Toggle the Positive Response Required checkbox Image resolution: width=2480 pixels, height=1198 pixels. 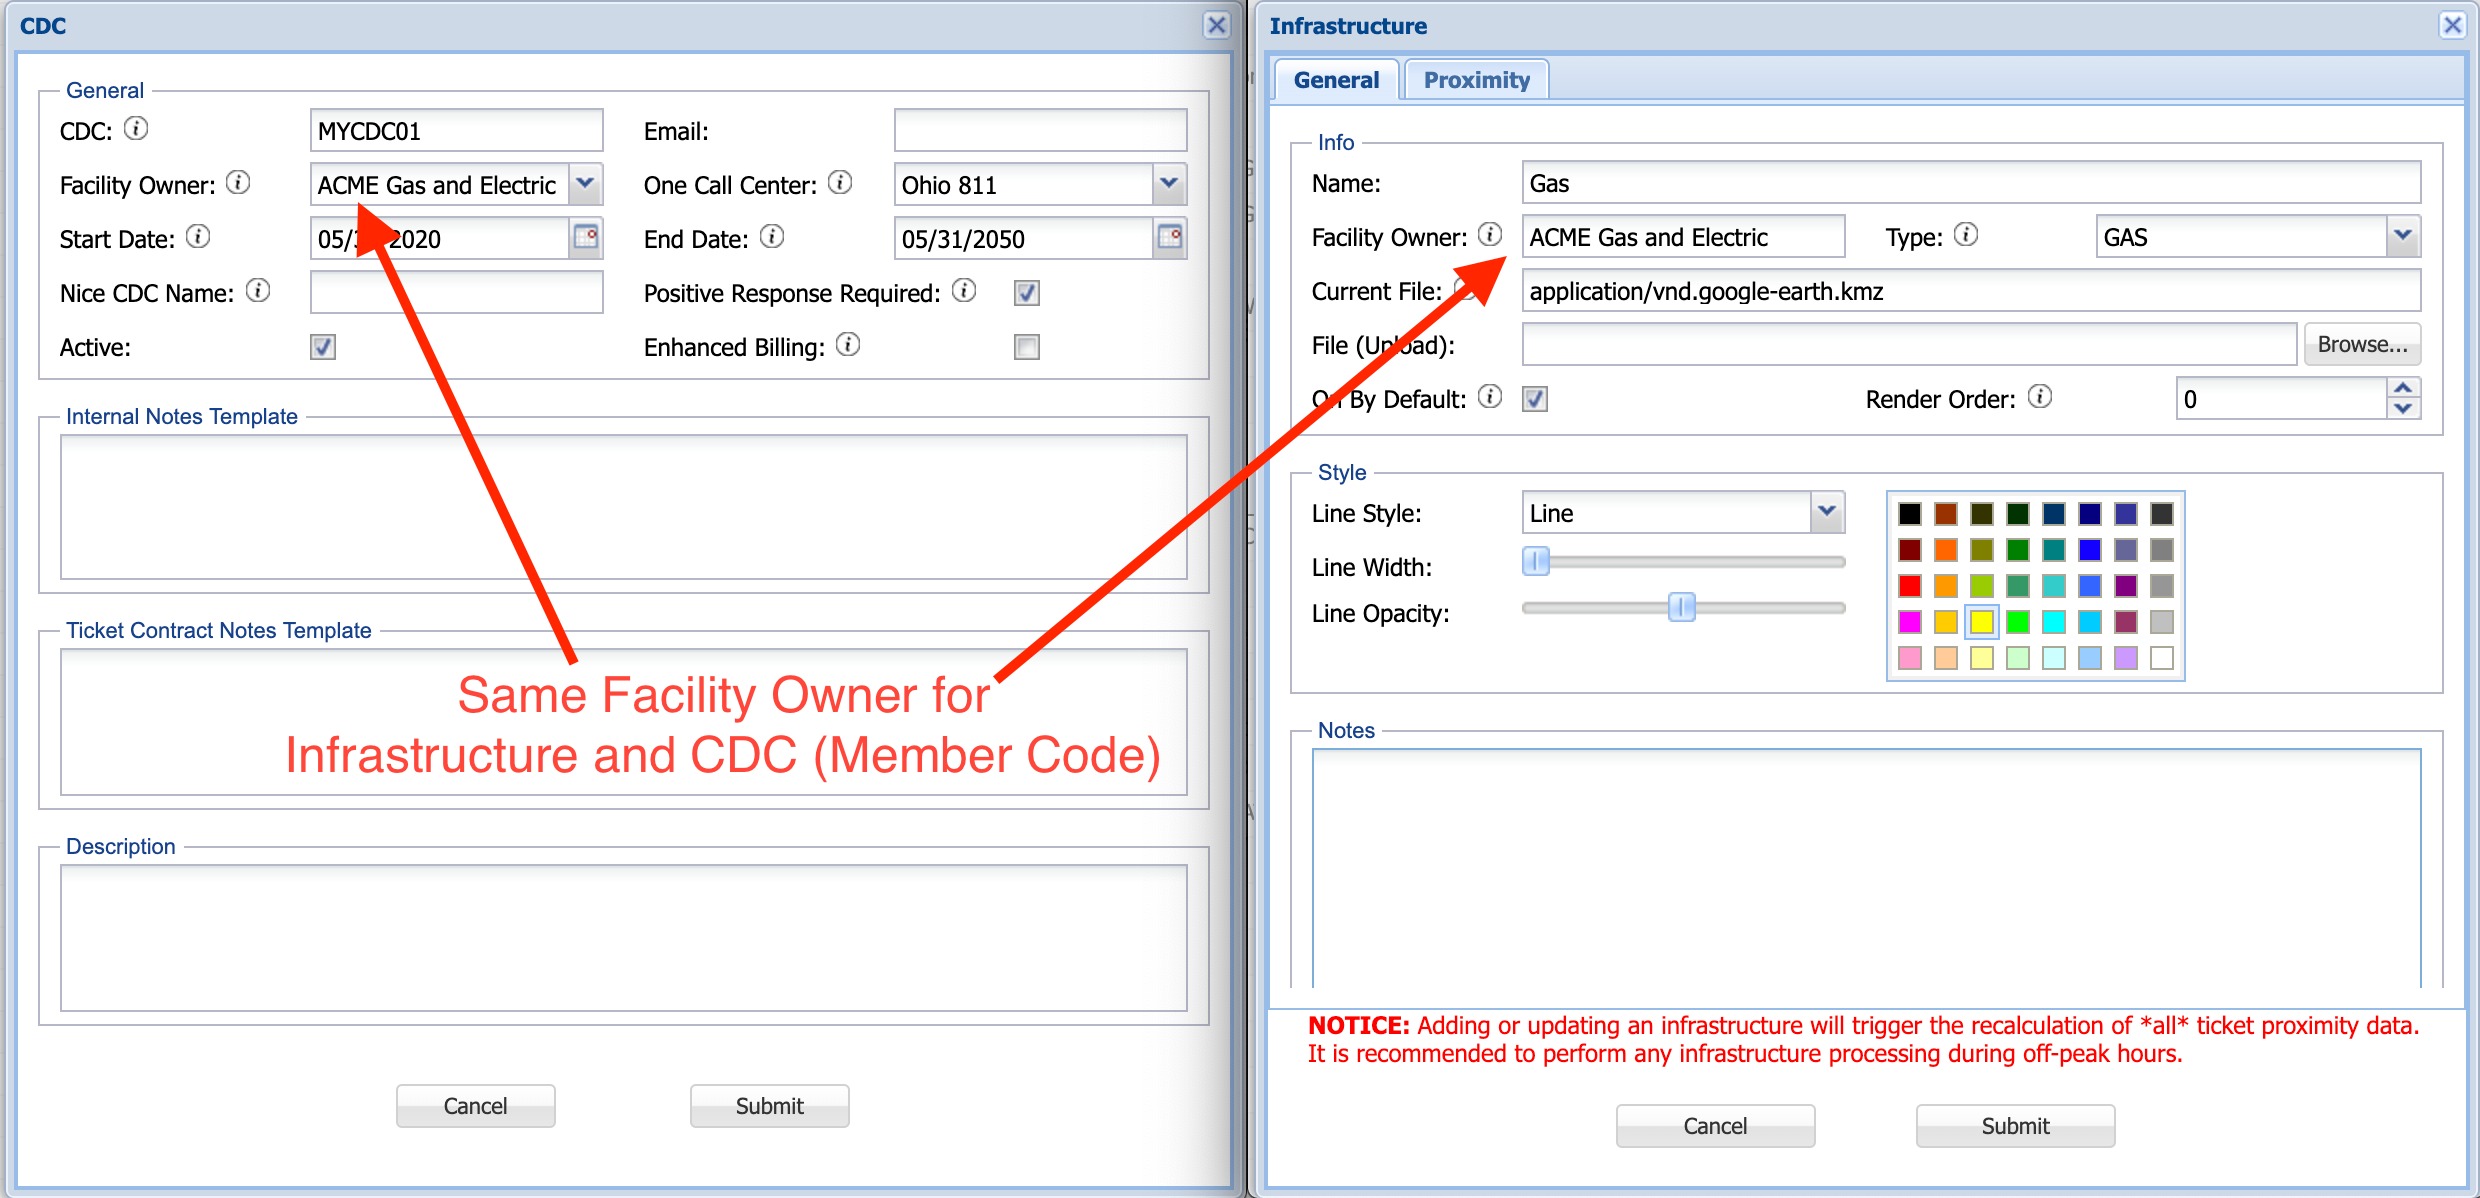coord(1027,293)
